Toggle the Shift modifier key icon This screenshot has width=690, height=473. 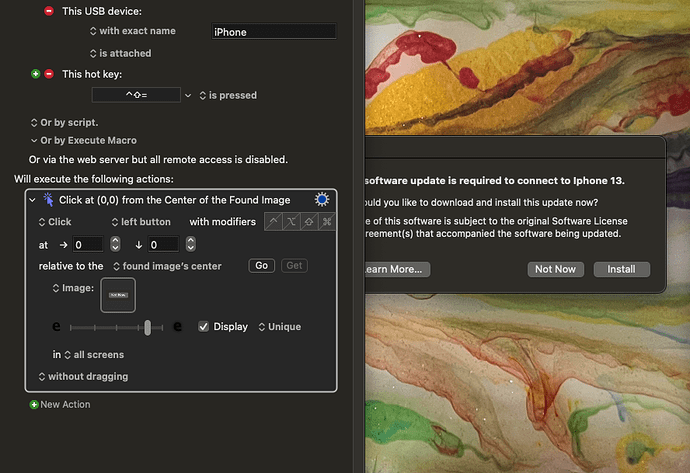point(309,222)
